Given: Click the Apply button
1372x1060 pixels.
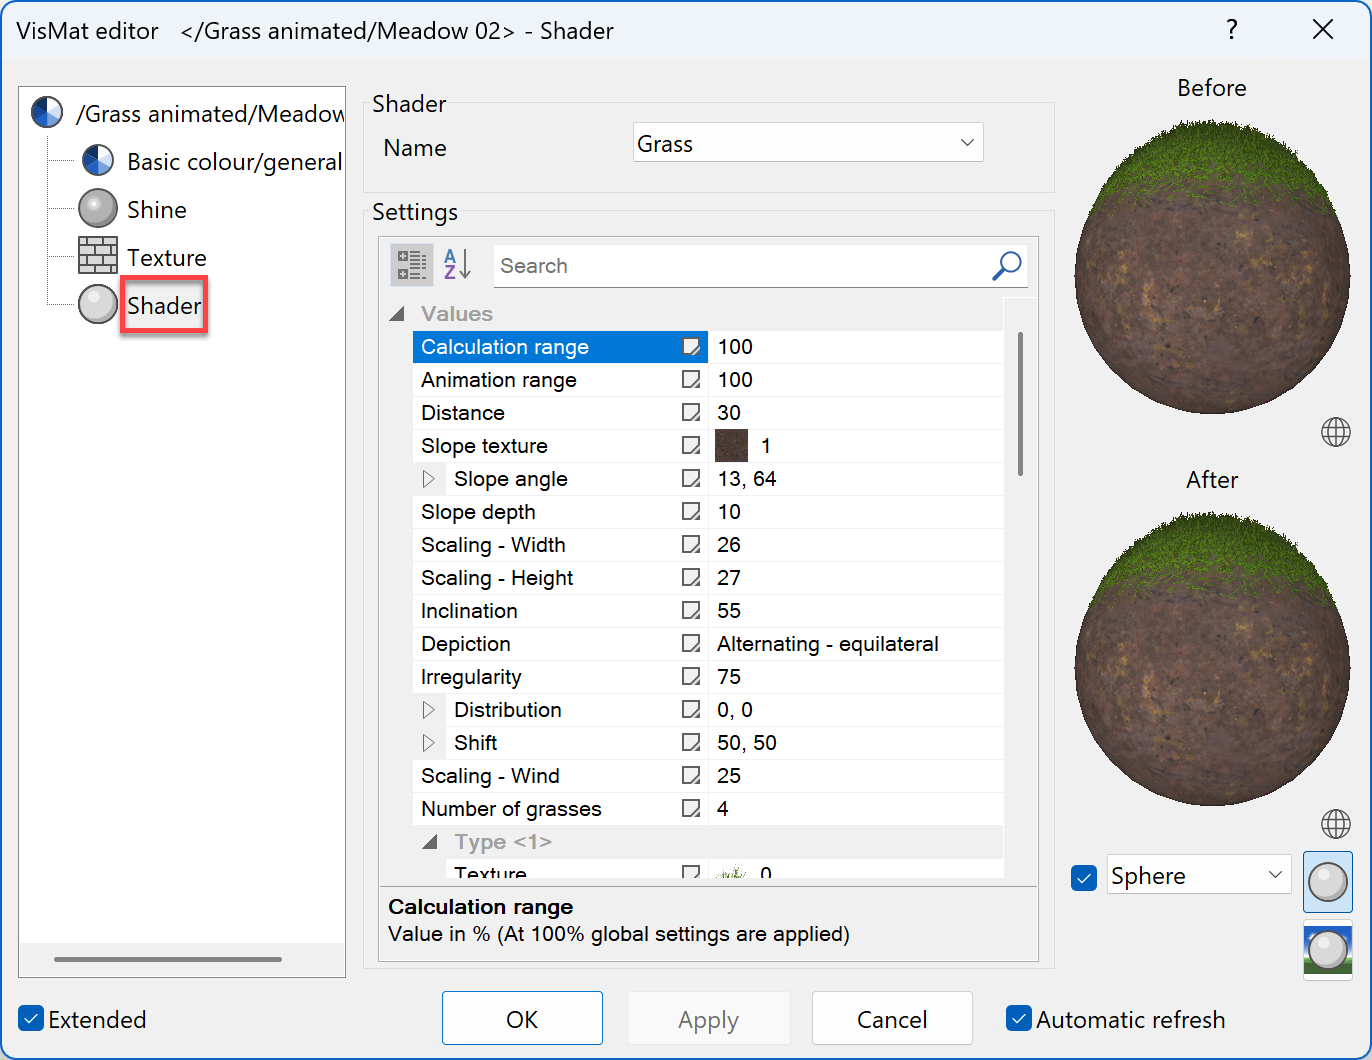Looking at the screenshot, I should (x=708, y=1018).
